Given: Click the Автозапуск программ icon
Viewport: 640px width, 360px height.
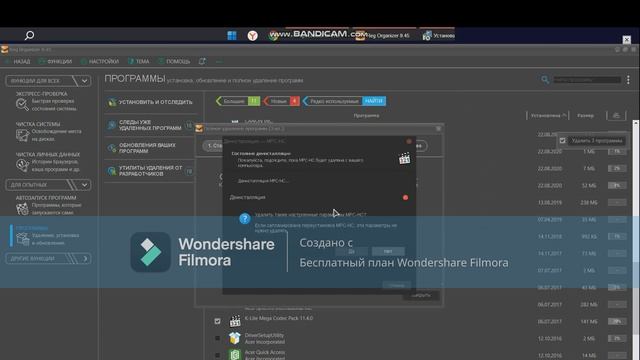Looking at the screenshot, I should (x=22, y=209).
